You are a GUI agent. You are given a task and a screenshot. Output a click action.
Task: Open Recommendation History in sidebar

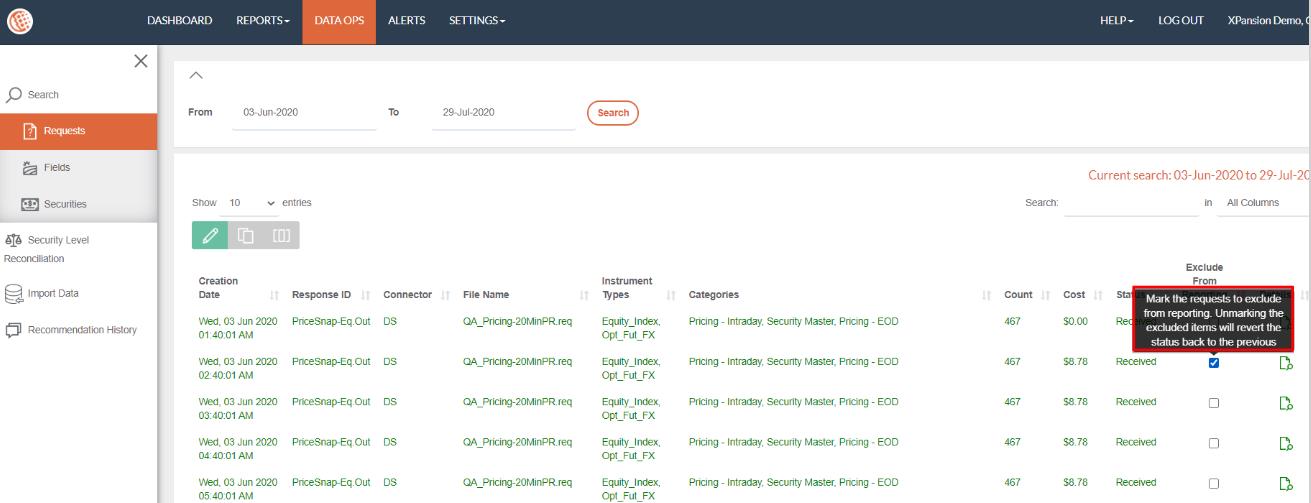point(82,330)
